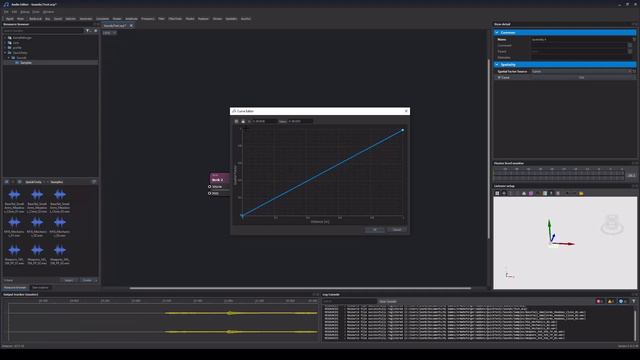
Task: Click first icon in Listener setup toolbar
Action: (497, 193)
